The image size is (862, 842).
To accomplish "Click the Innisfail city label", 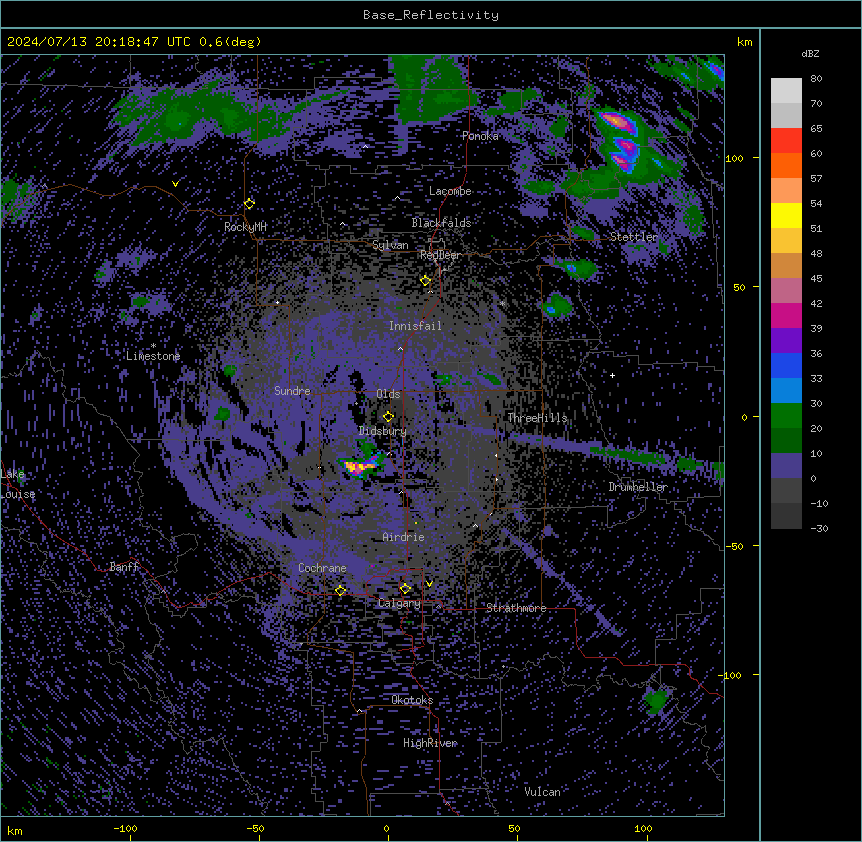I will 415,326.
